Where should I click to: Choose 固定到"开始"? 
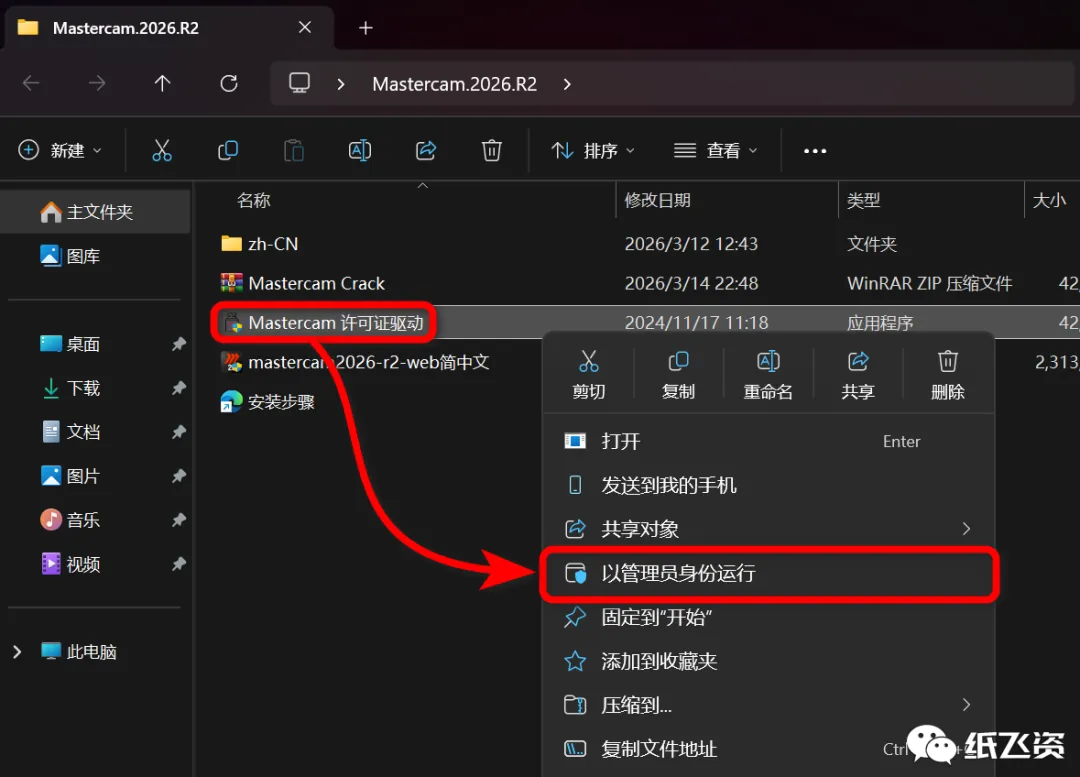(768, 617)
